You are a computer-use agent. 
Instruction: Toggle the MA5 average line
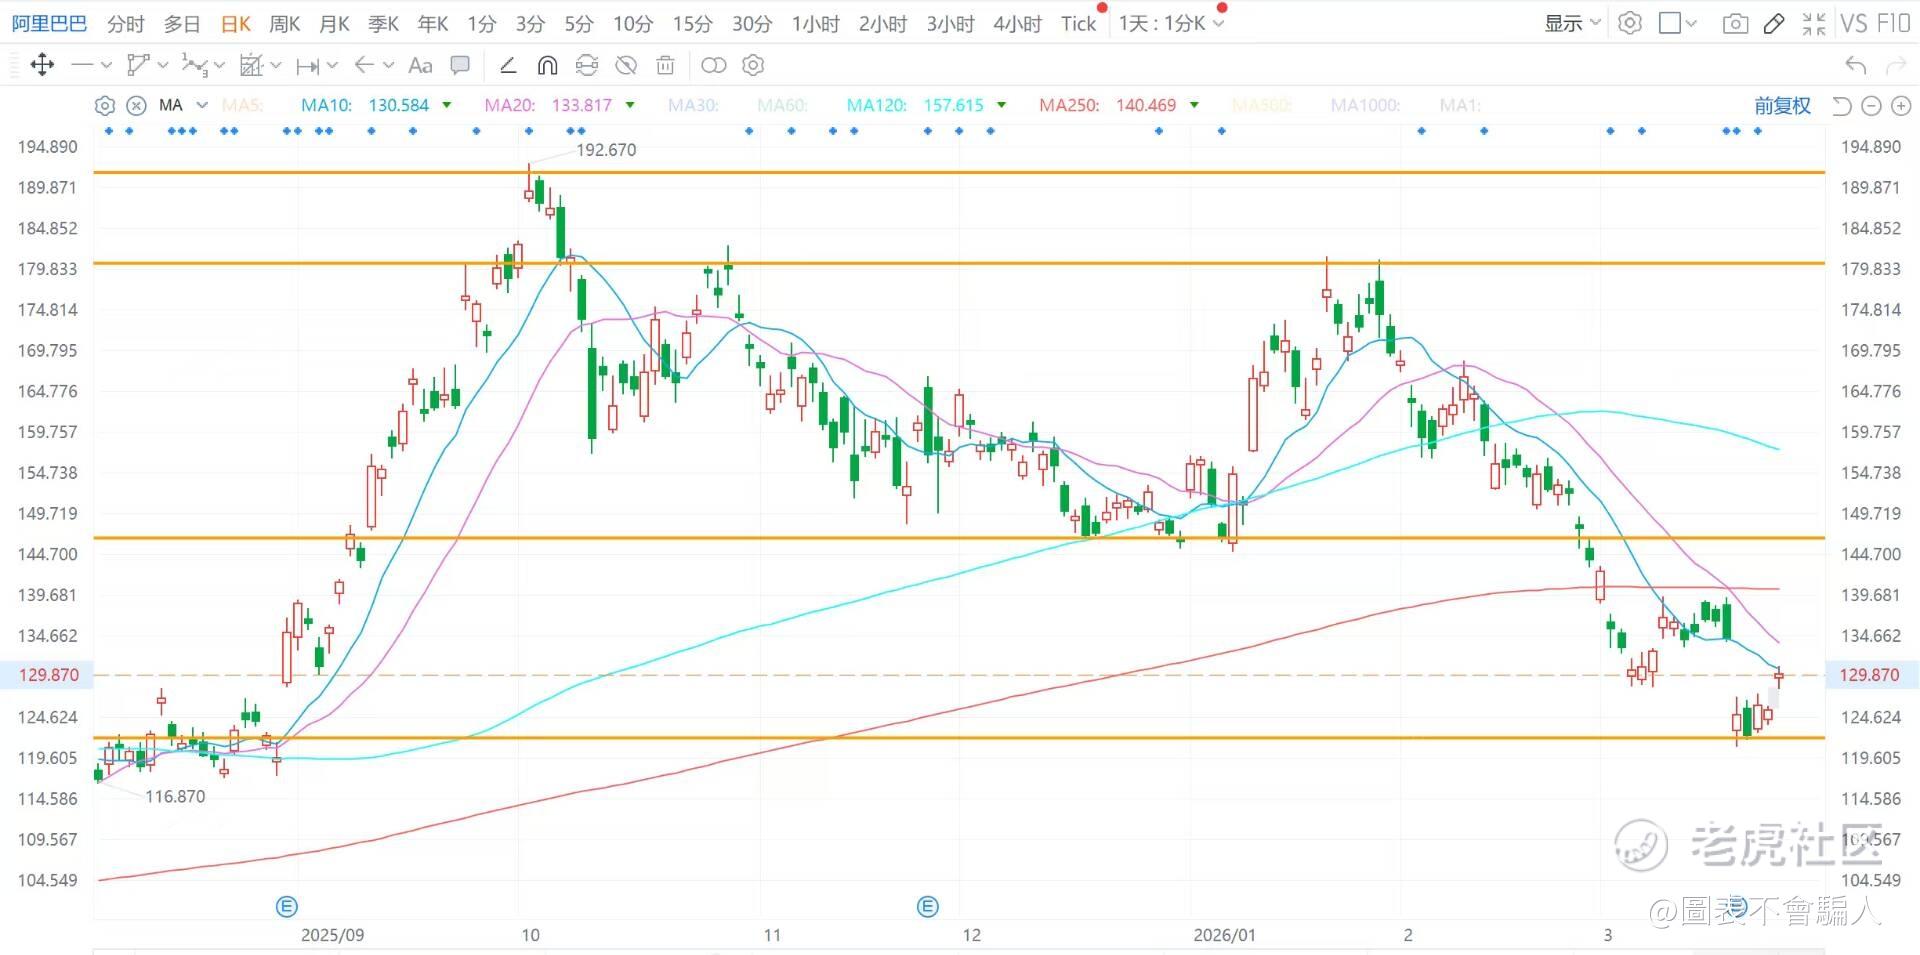(x=241, y=105)
